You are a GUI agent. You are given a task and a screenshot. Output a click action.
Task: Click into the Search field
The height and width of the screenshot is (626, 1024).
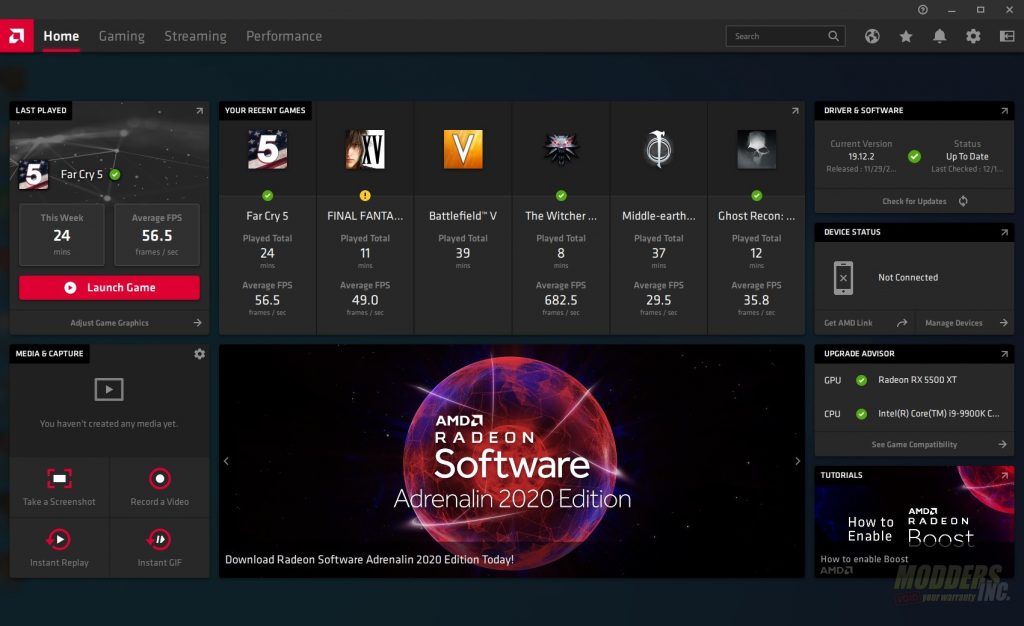coord(778,36)
